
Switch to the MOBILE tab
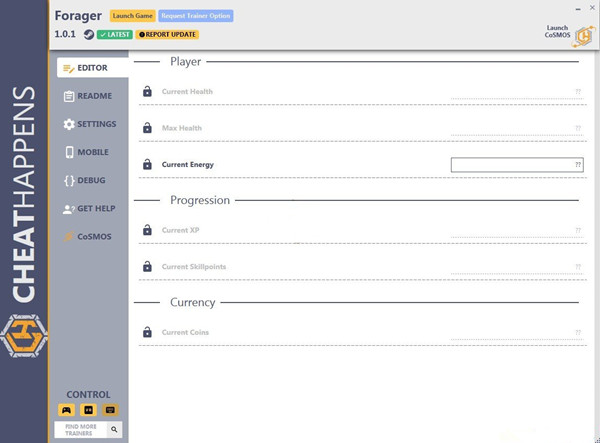87,152
